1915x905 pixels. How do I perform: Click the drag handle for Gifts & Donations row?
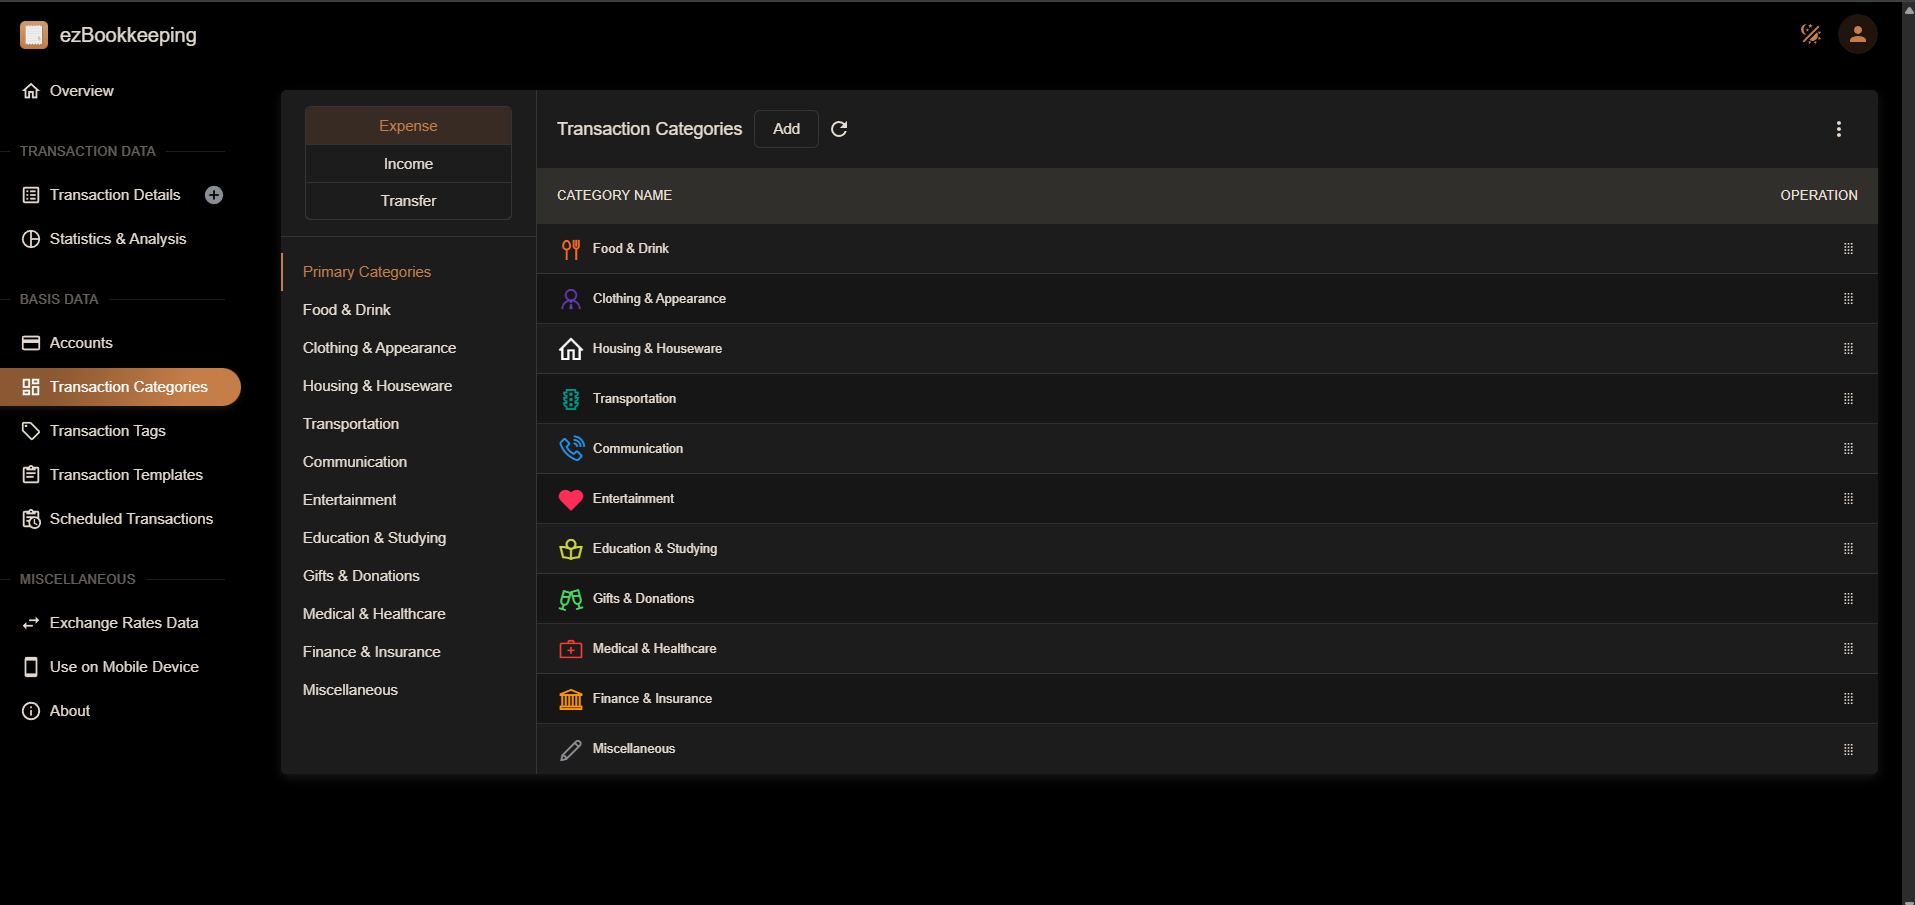click(1848, 599)
